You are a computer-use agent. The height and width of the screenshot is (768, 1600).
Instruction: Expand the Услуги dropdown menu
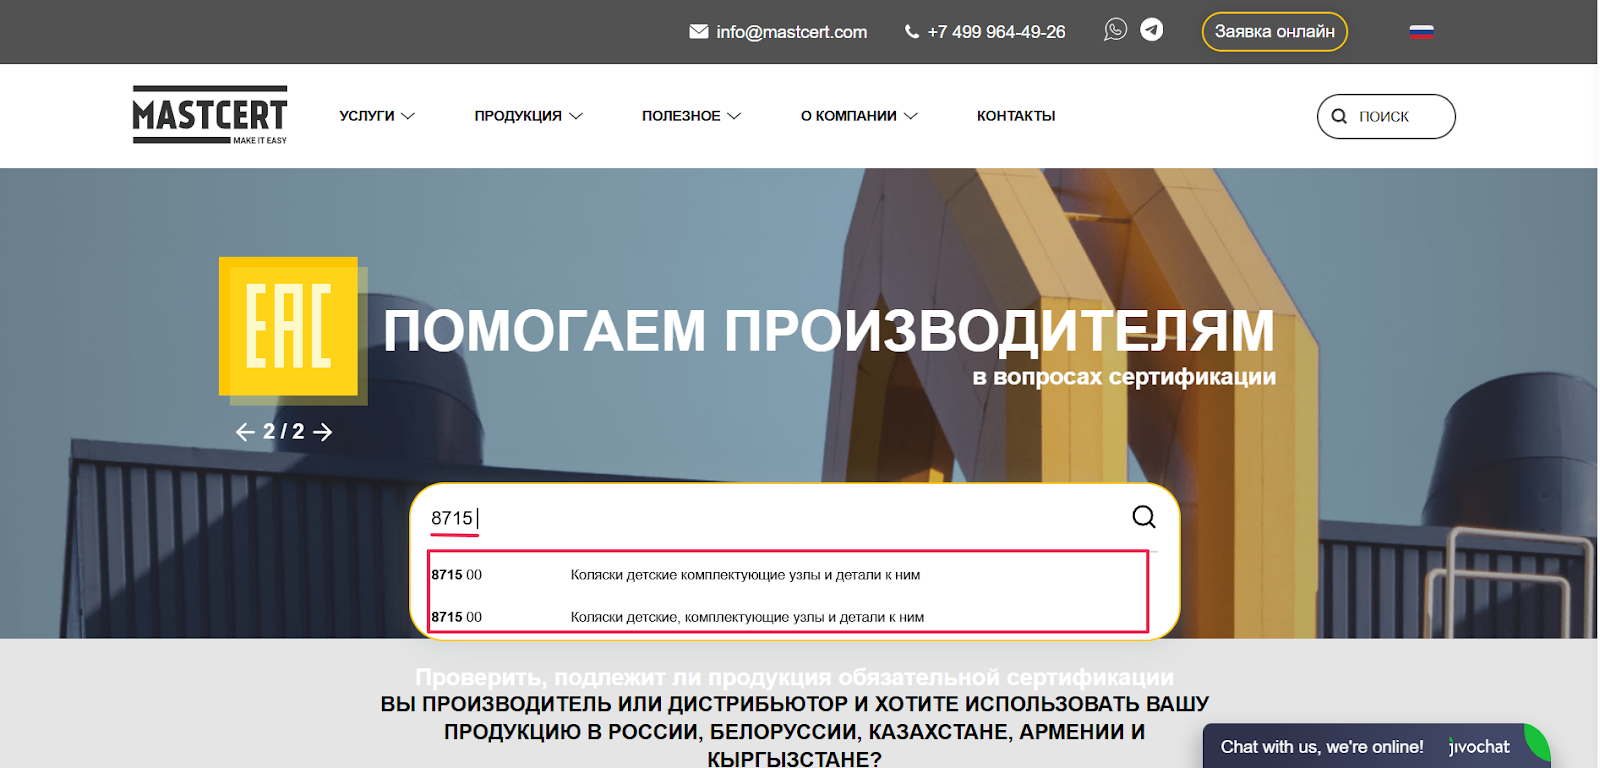pos(376,116)
